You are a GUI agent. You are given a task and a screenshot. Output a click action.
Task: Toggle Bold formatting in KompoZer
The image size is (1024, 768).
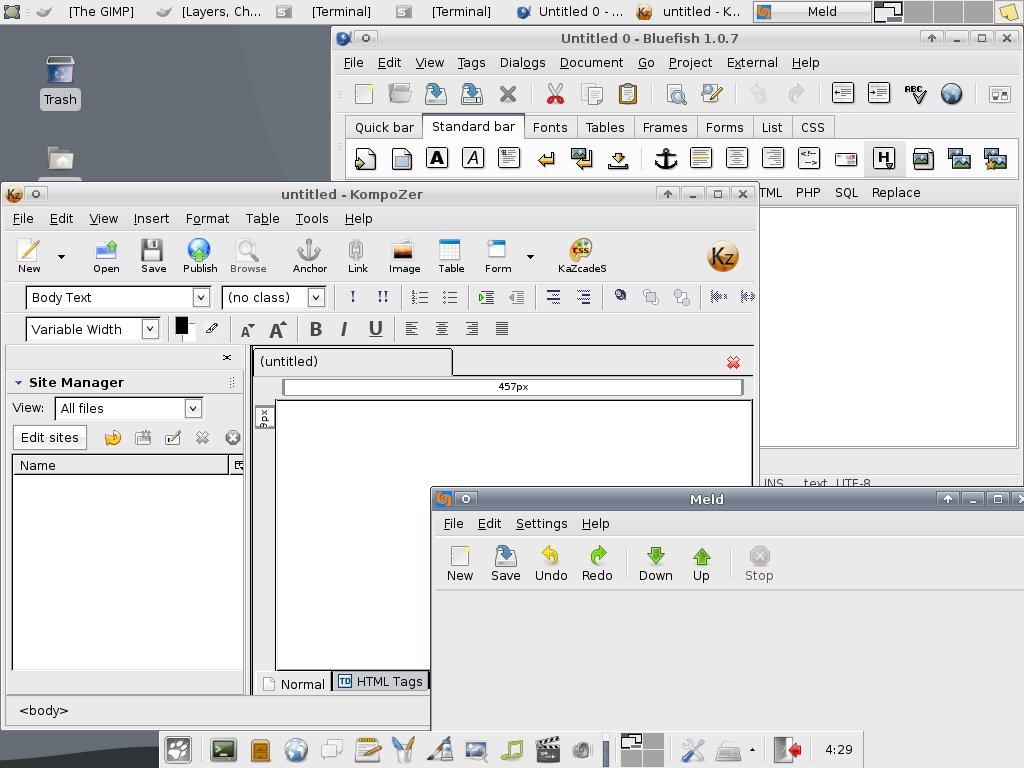pyautogui.click(x=315, y=329)
